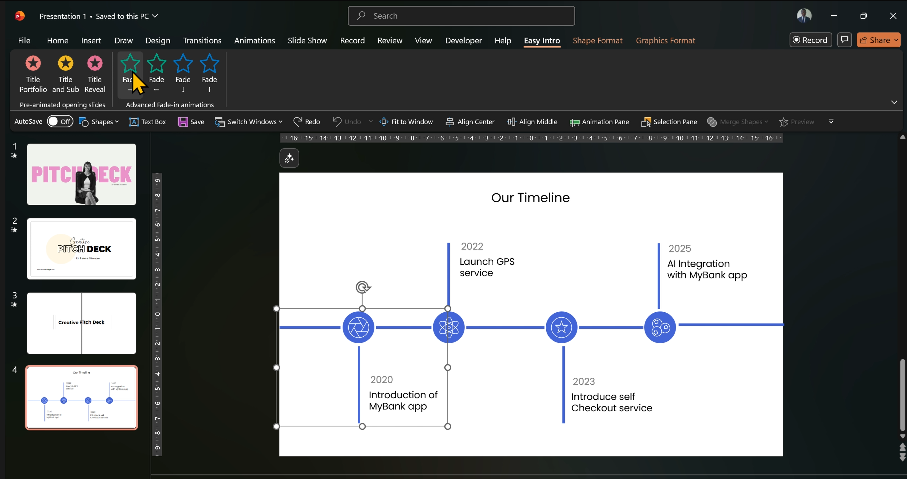Click Fit to Window button
The image size is (907, 479).
tap(405, 121)
